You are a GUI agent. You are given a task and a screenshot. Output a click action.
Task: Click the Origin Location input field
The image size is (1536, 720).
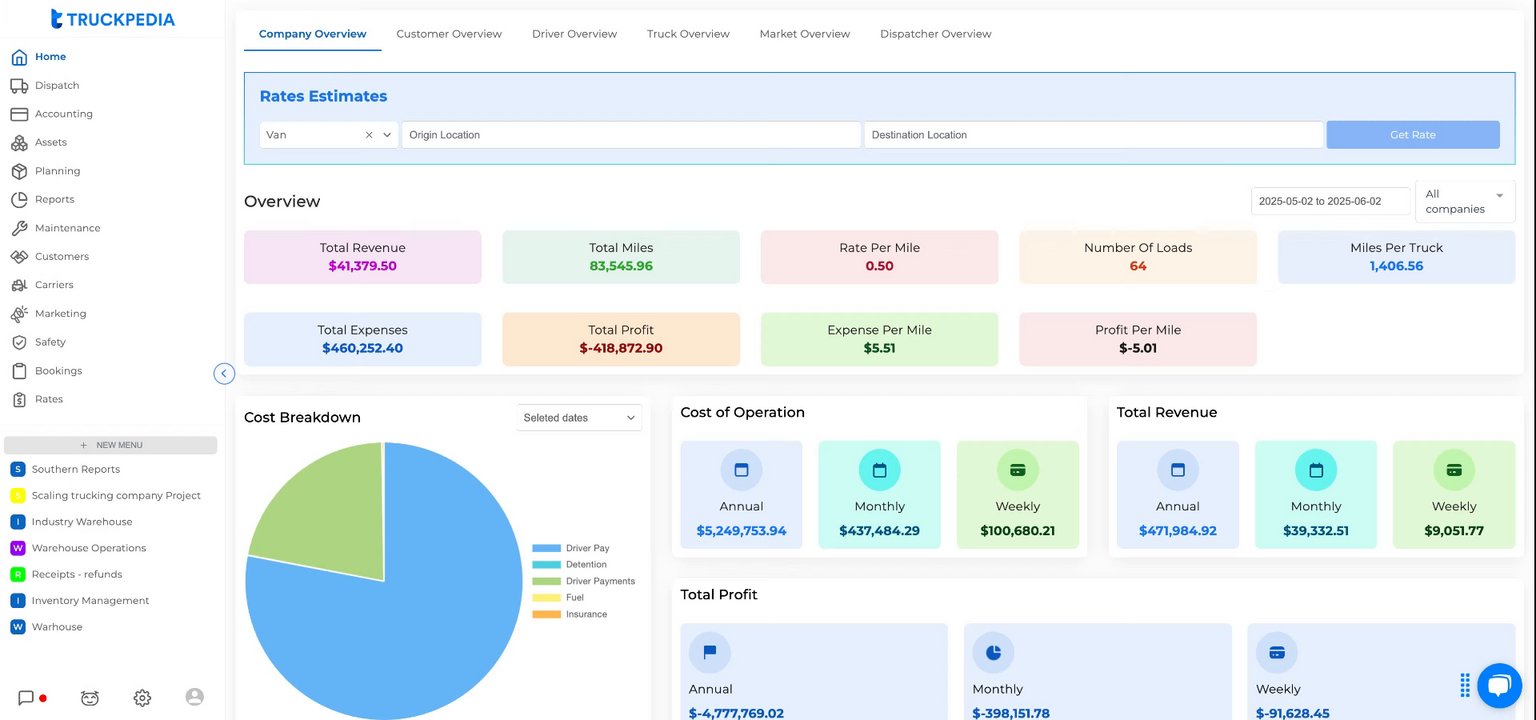click(631, 135)
